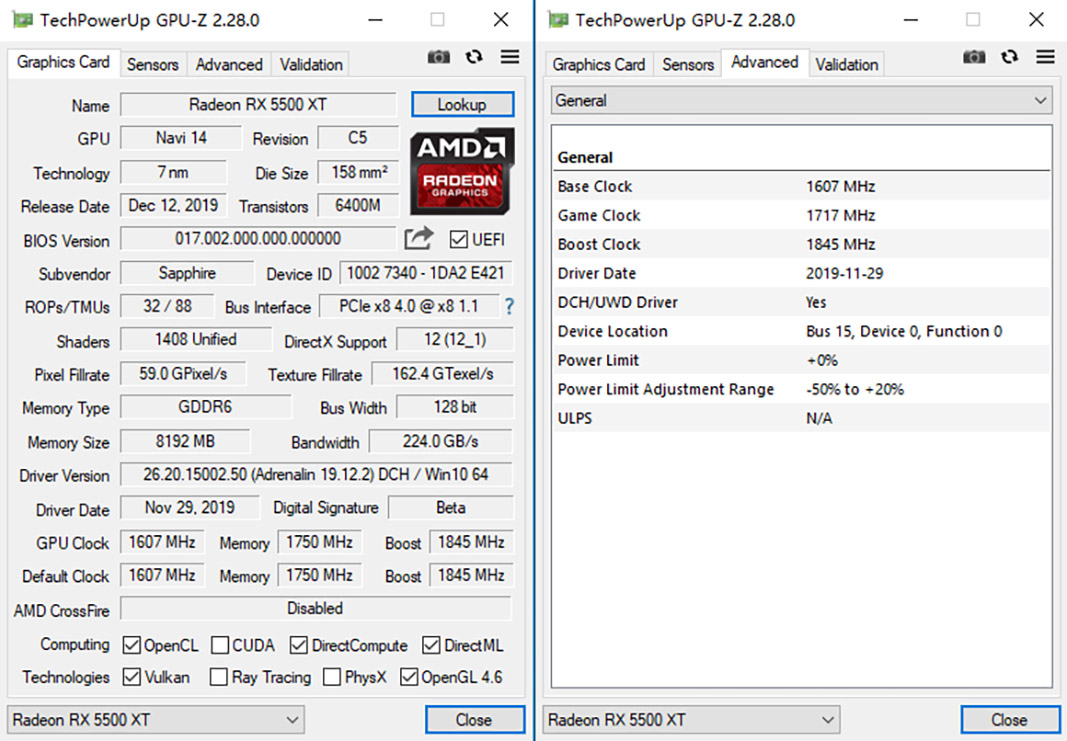Open the Validation tab in left window
1067x741 pixels.
point(311,65)
